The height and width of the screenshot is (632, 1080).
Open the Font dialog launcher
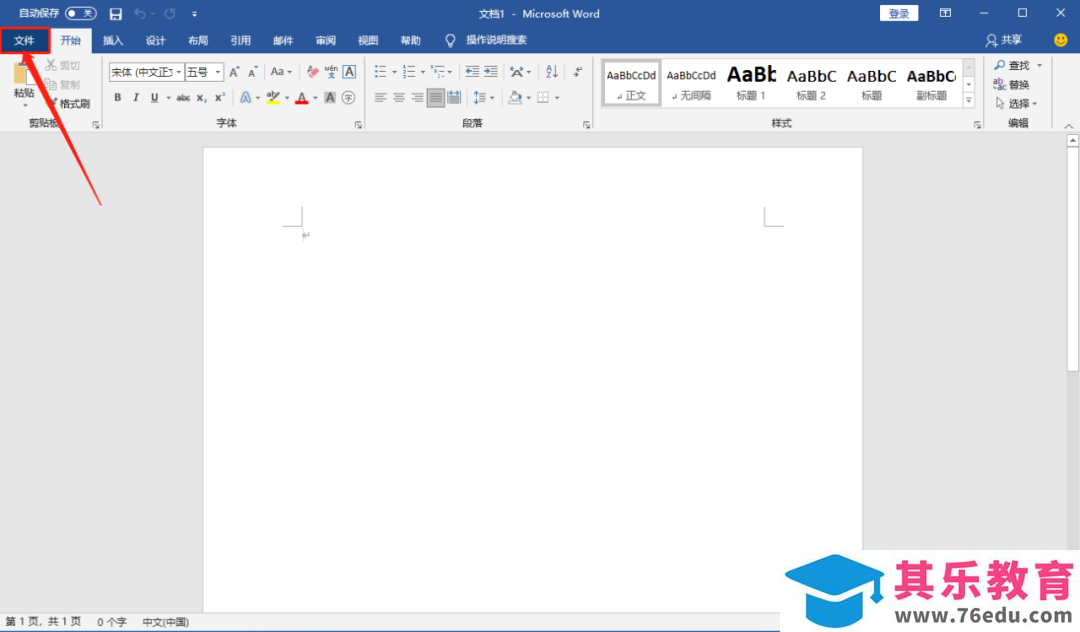[x=358, y=125]
